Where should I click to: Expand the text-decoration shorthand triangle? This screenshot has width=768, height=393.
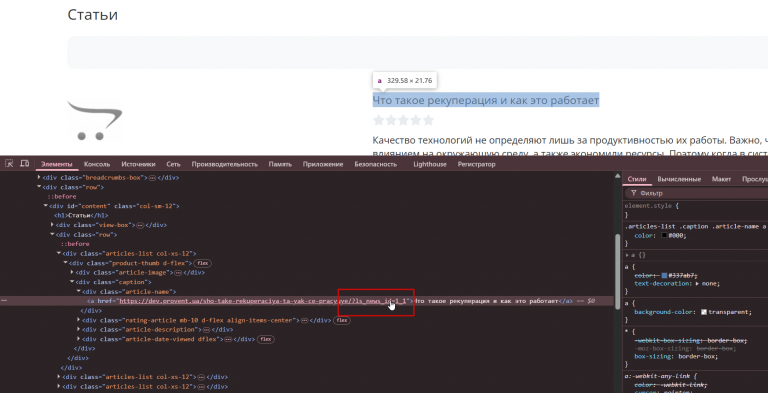697,283
